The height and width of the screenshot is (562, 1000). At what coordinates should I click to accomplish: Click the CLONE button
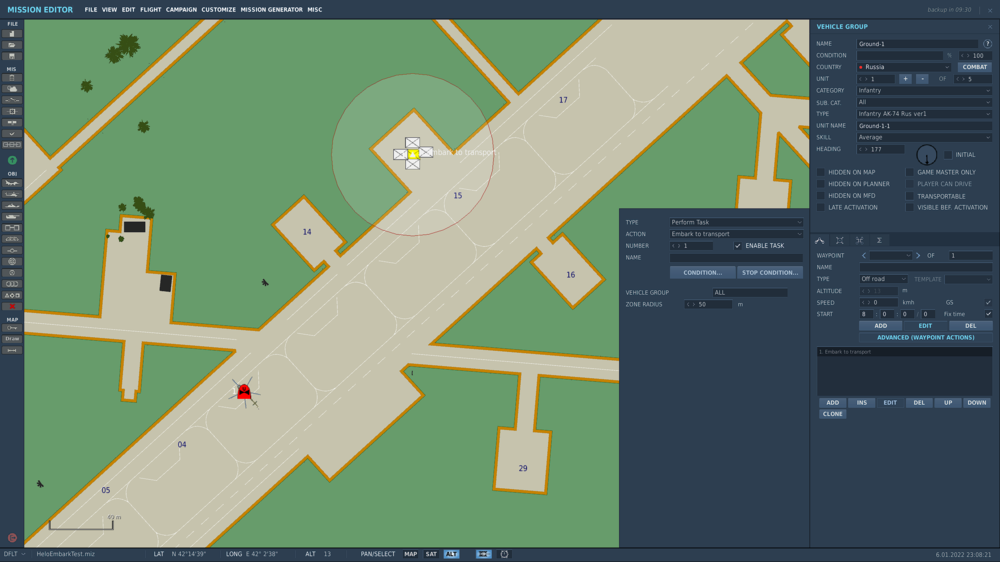pyautogui.click(x=832, y=414)
